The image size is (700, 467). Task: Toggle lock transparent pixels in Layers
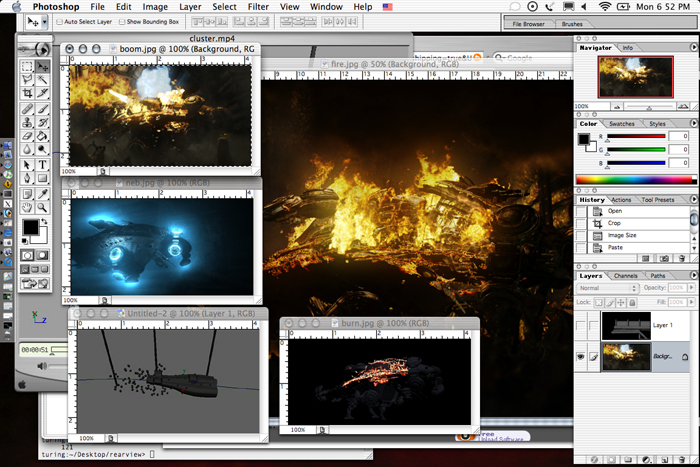pyautogui.click(x=598, y=303)
